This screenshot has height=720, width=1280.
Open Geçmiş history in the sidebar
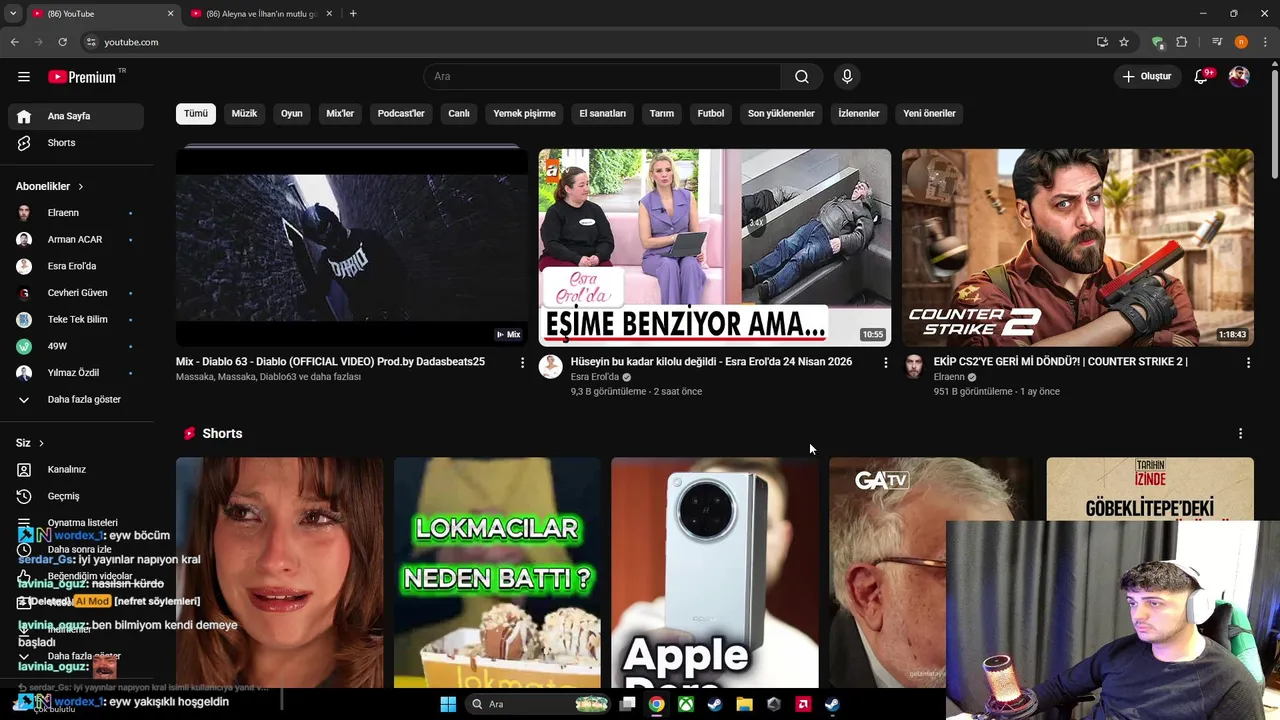(76, 496)
